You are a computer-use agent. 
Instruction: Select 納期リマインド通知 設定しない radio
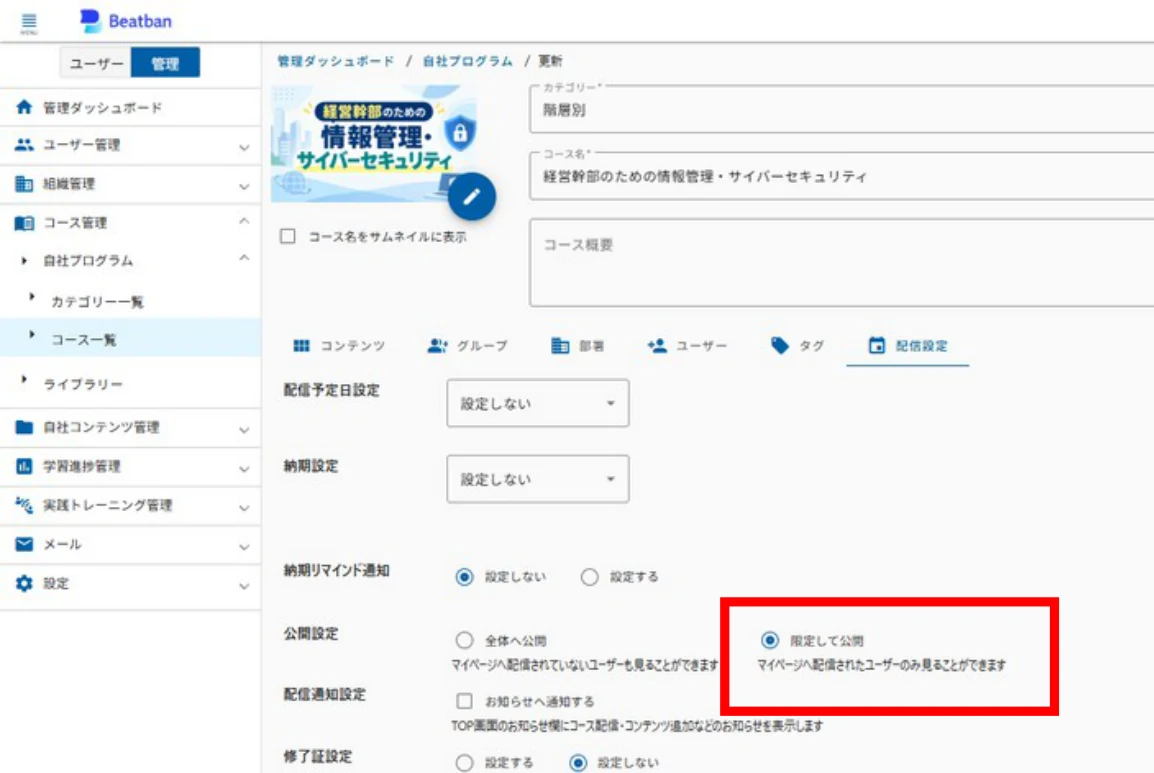click(464, 576)
